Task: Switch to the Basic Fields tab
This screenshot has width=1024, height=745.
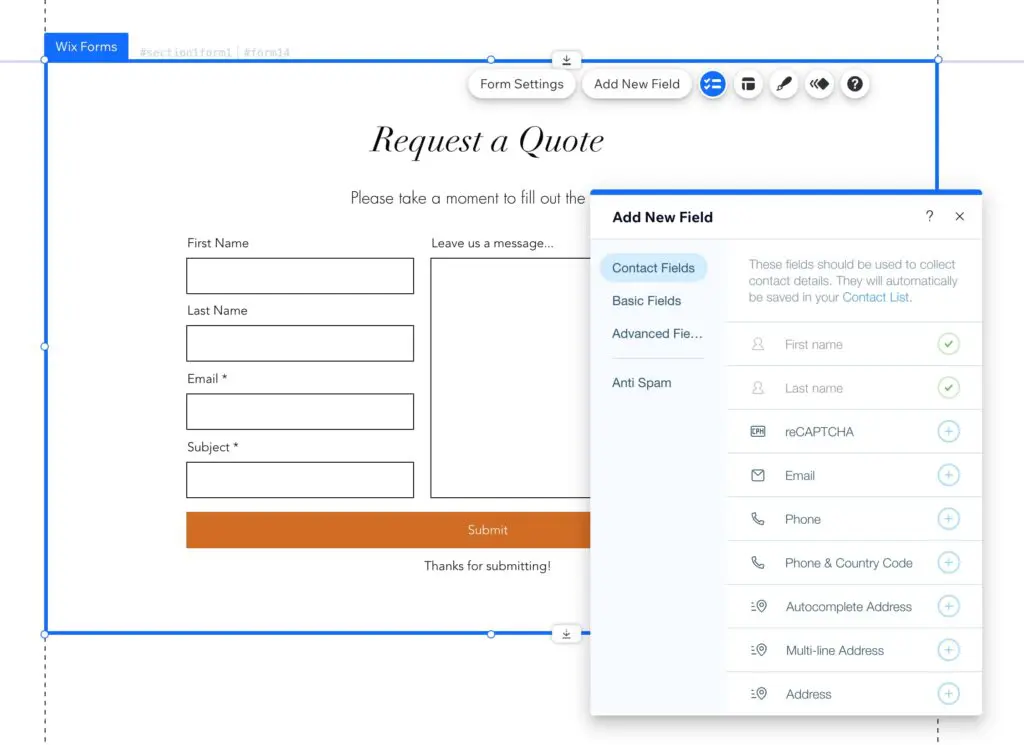Action: [x=646, y=300]
